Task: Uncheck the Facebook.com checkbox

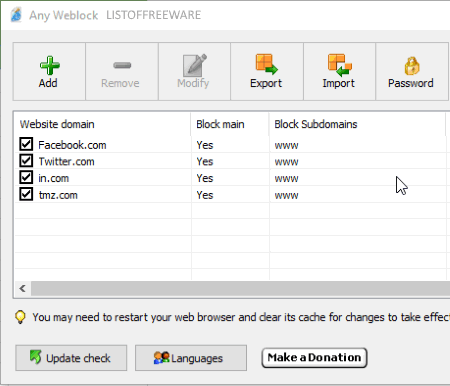Action: tap(26, 144)
